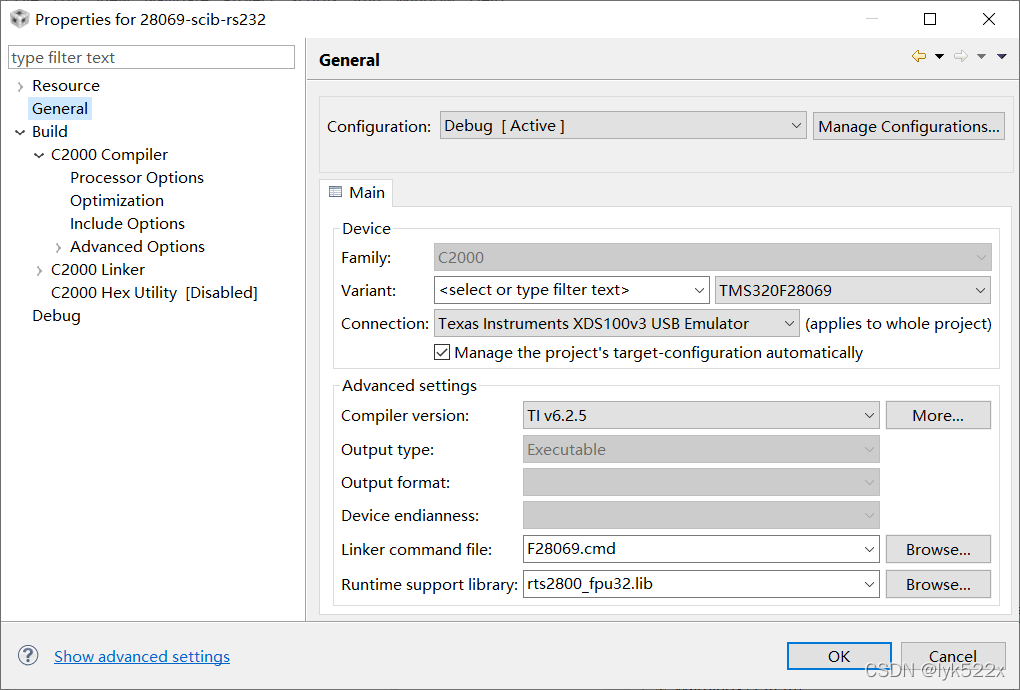Open Show advanced settings link
This screenshot has height=690, width=1020.
141,656
